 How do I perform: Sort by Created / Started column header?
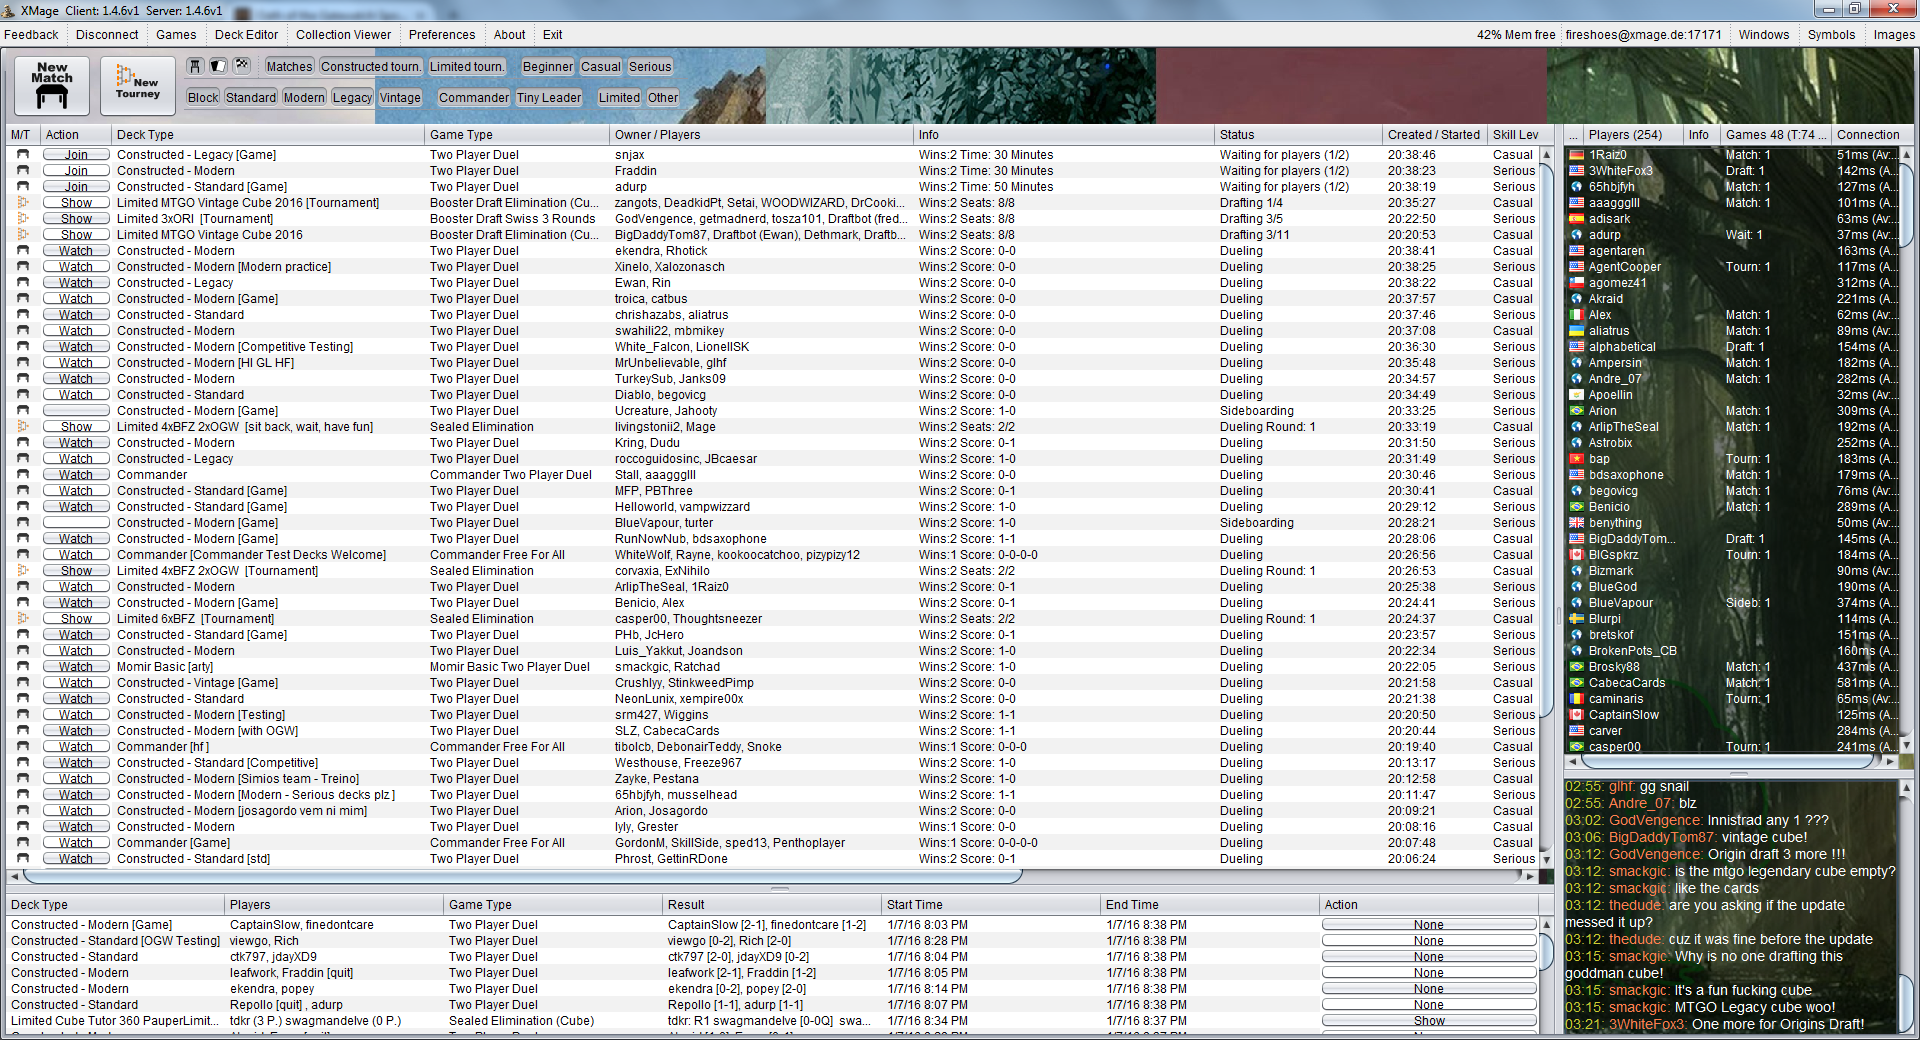tap(1433, 135)
